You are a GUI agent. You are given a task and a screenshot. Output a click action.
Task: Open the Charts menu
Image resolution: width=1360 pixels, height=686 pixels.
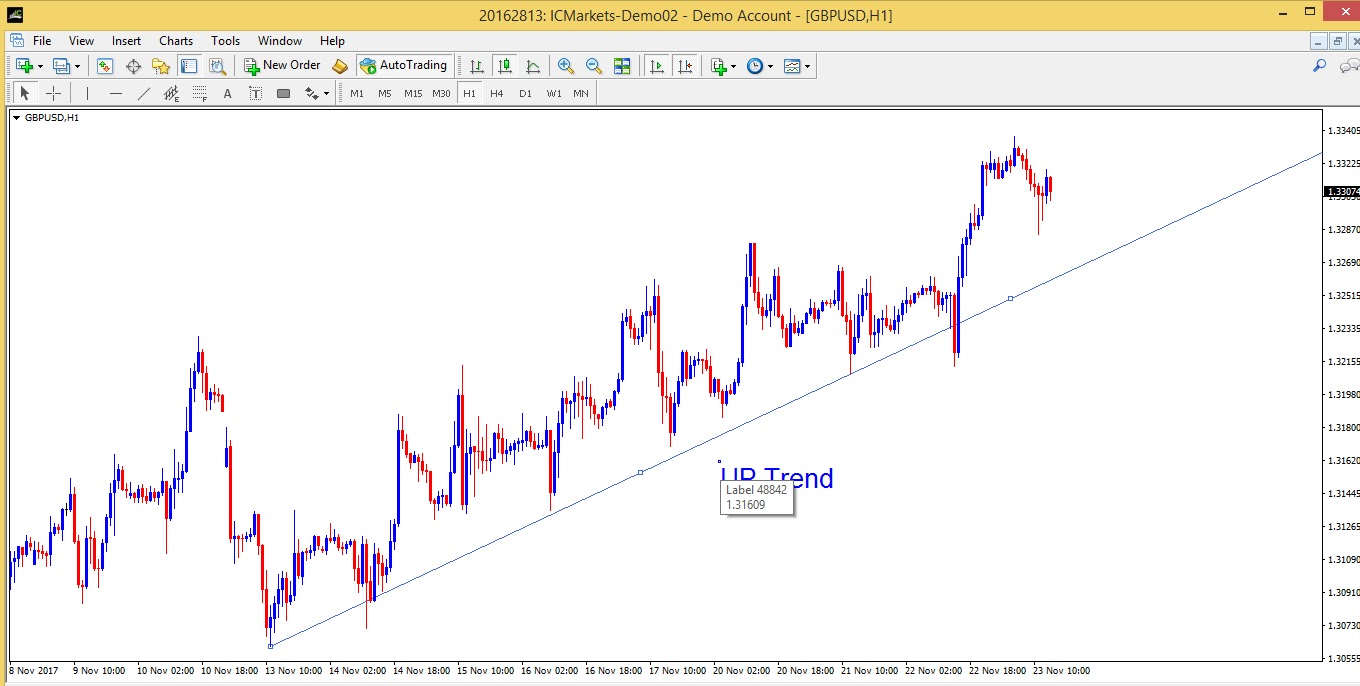click(x=176, y=41)
